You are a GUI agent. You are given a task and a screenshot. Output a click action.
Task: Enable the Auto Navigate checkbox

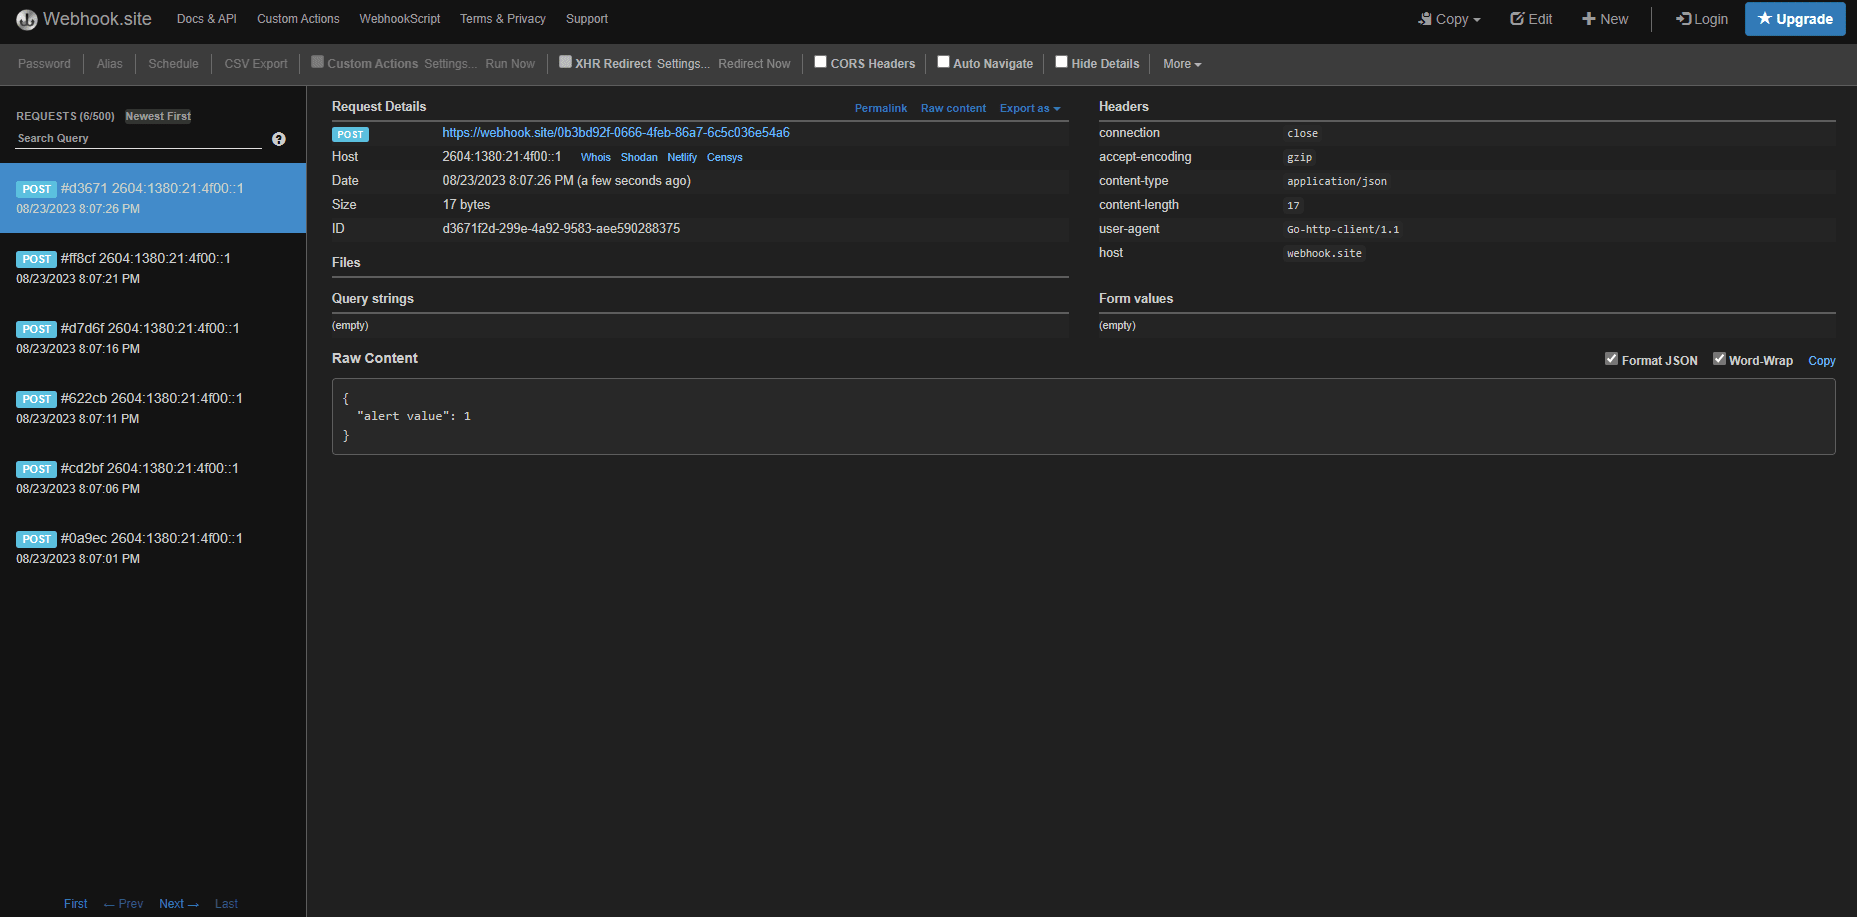(x=943, y=62)
